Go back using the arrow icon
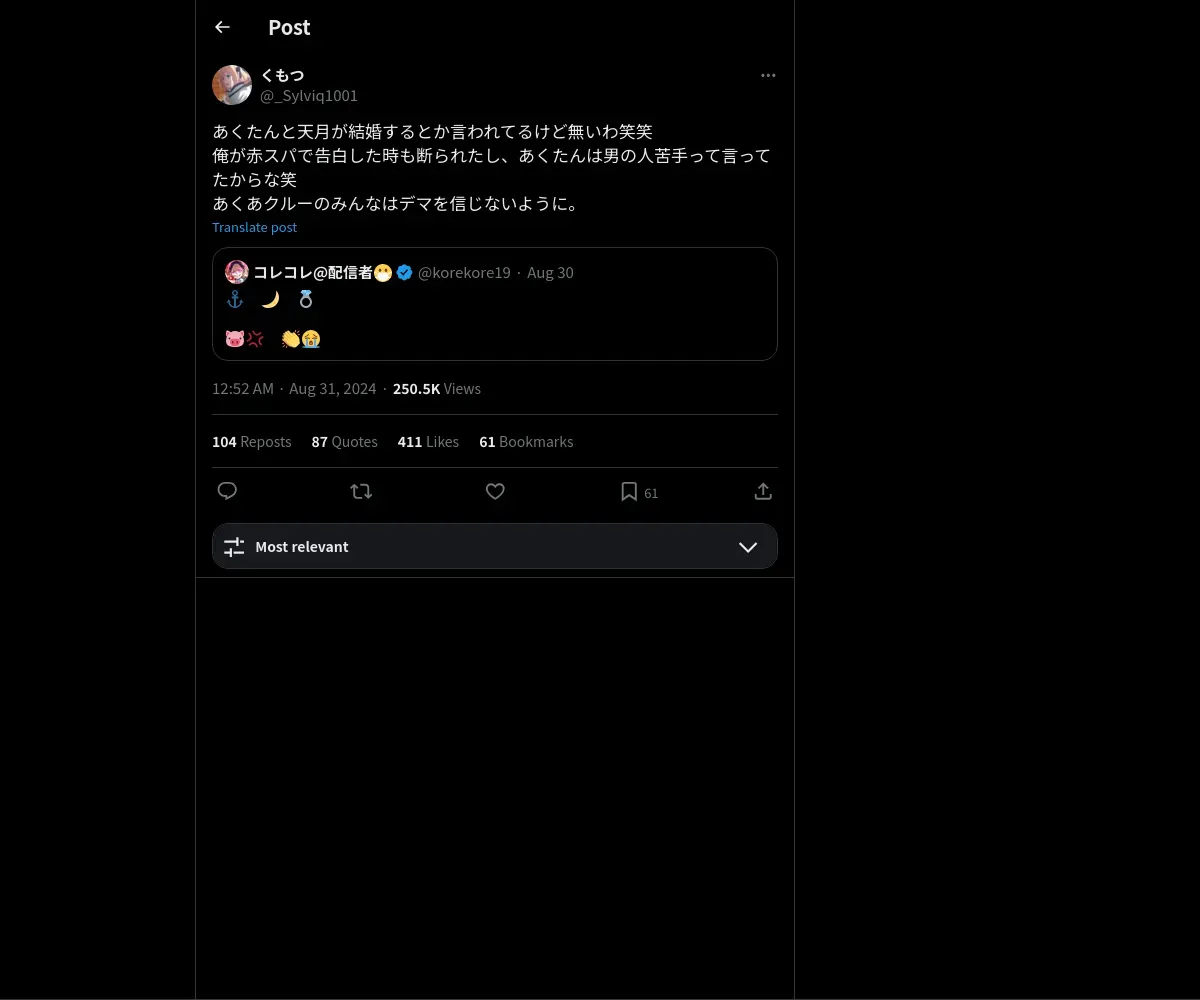 pos(222,27)
